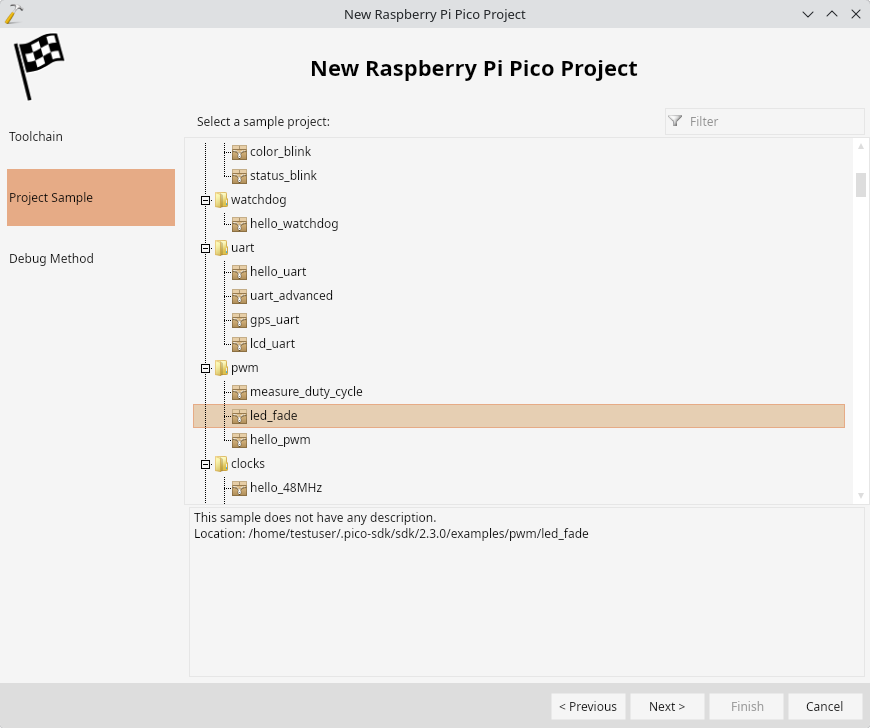Go back with the Previous button
Image resolution: width=870 pixels, height=728 pixels.
coord(588,706)
